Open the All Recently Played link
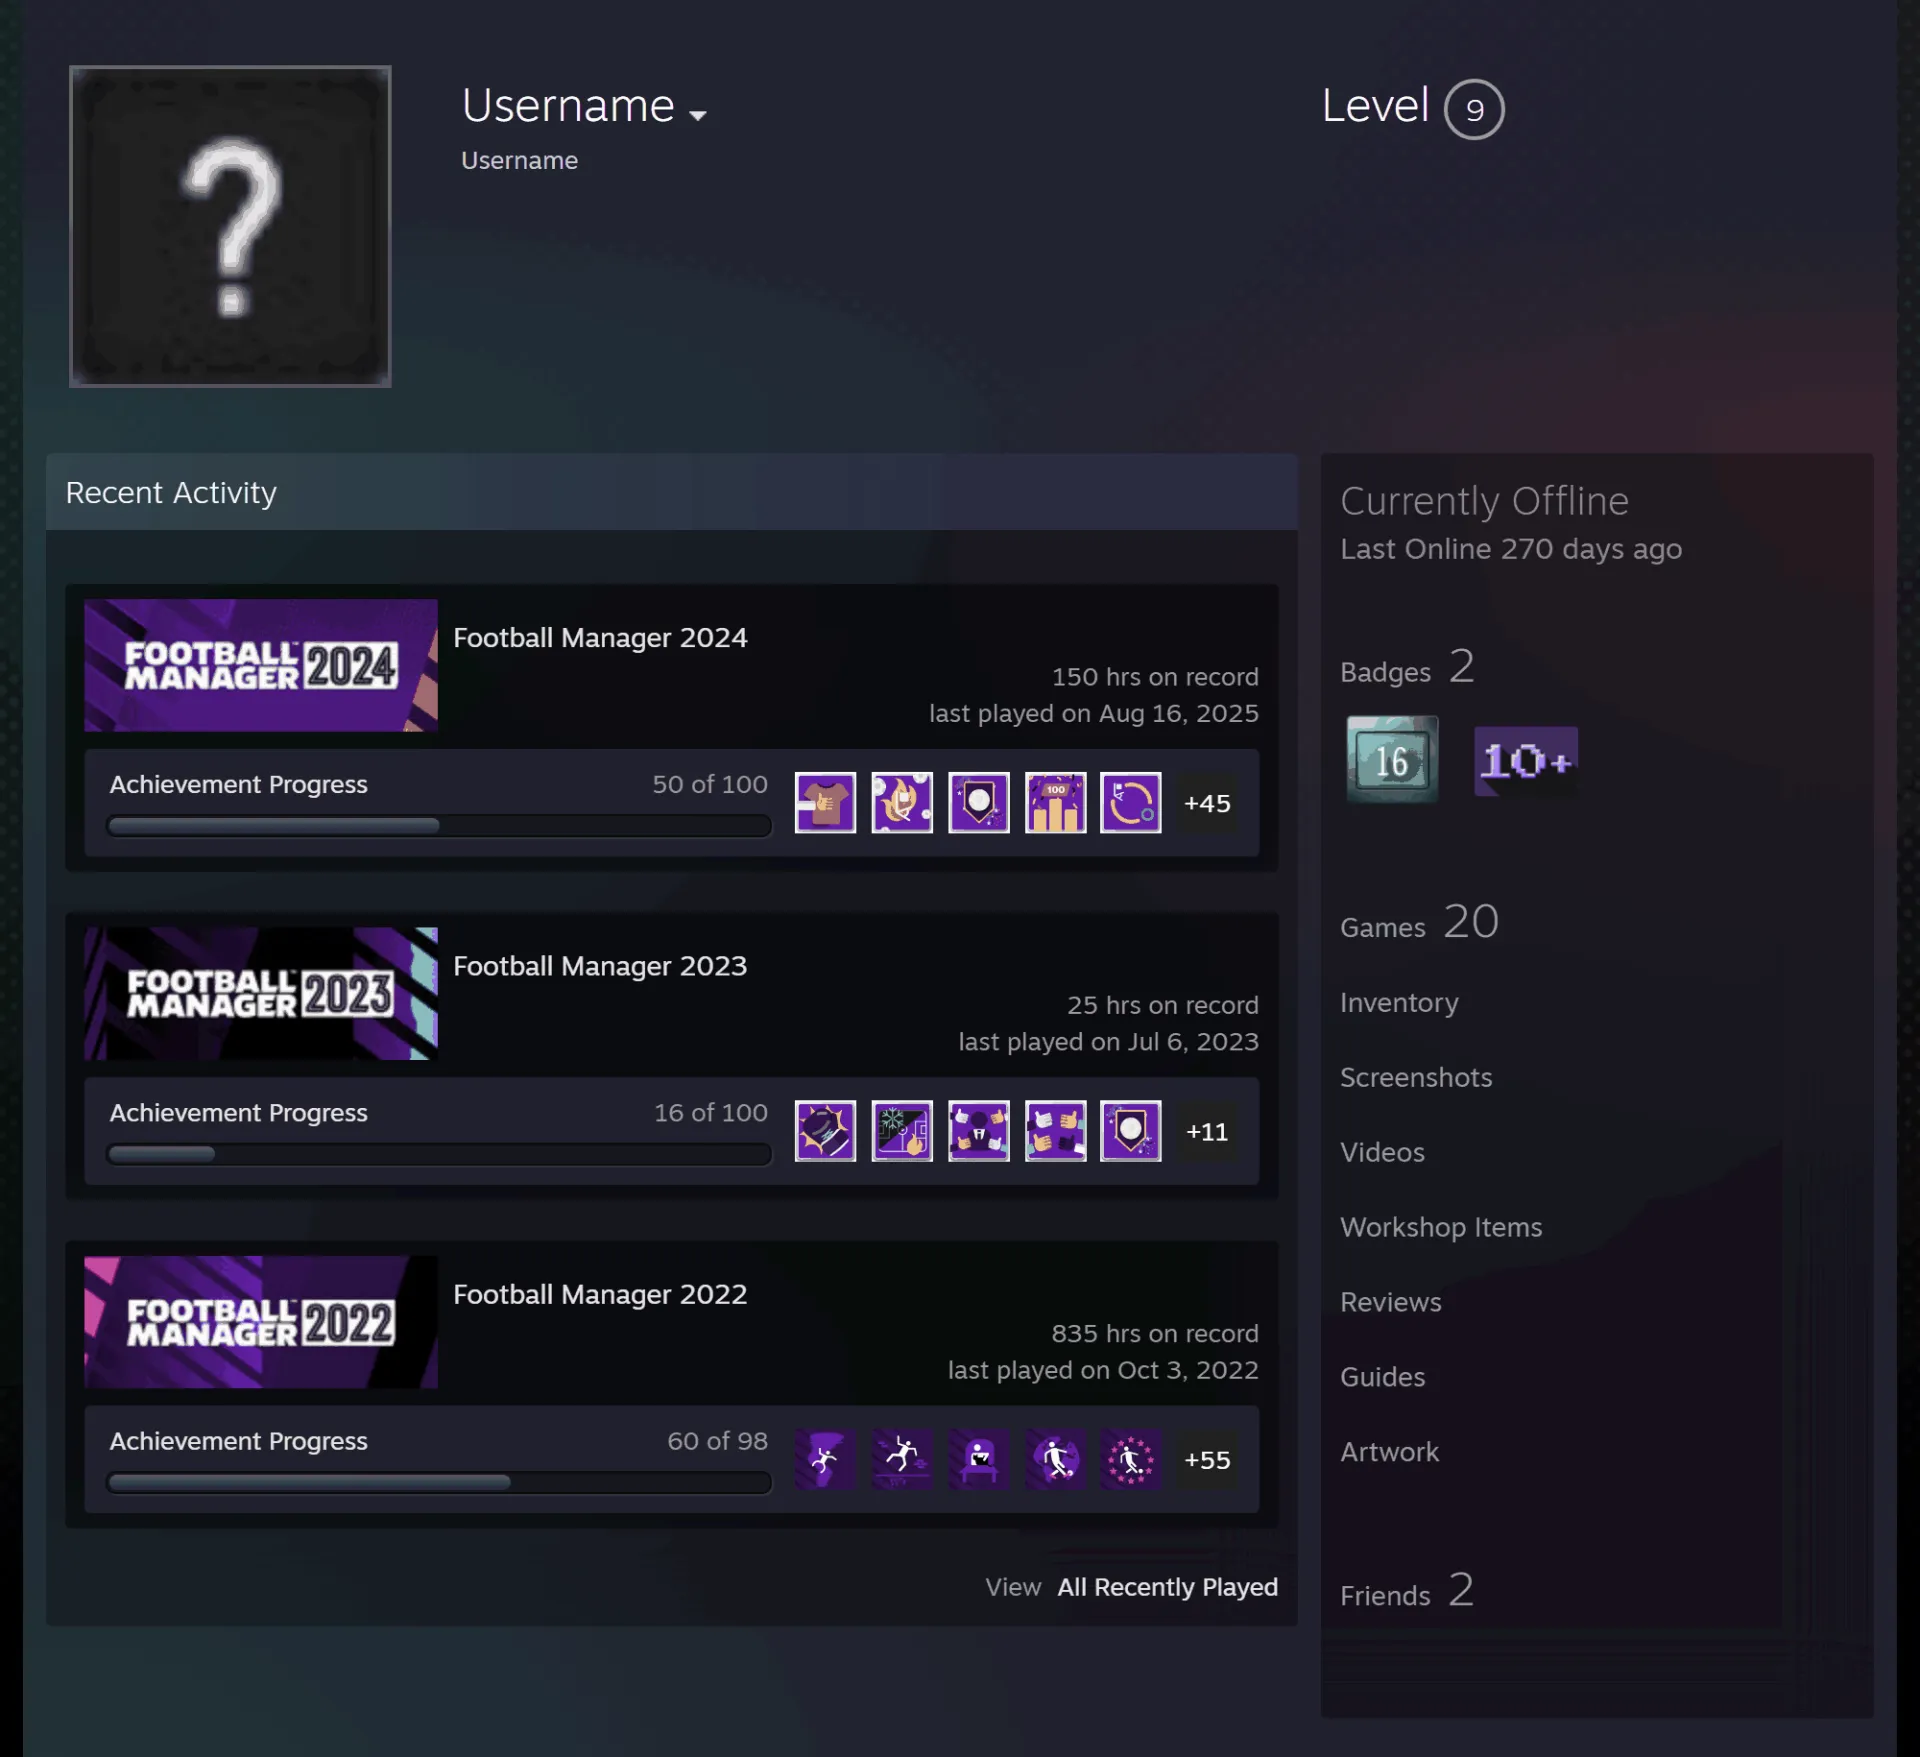This screenshot has height=1757, width=1920. pos(1167,1587)
